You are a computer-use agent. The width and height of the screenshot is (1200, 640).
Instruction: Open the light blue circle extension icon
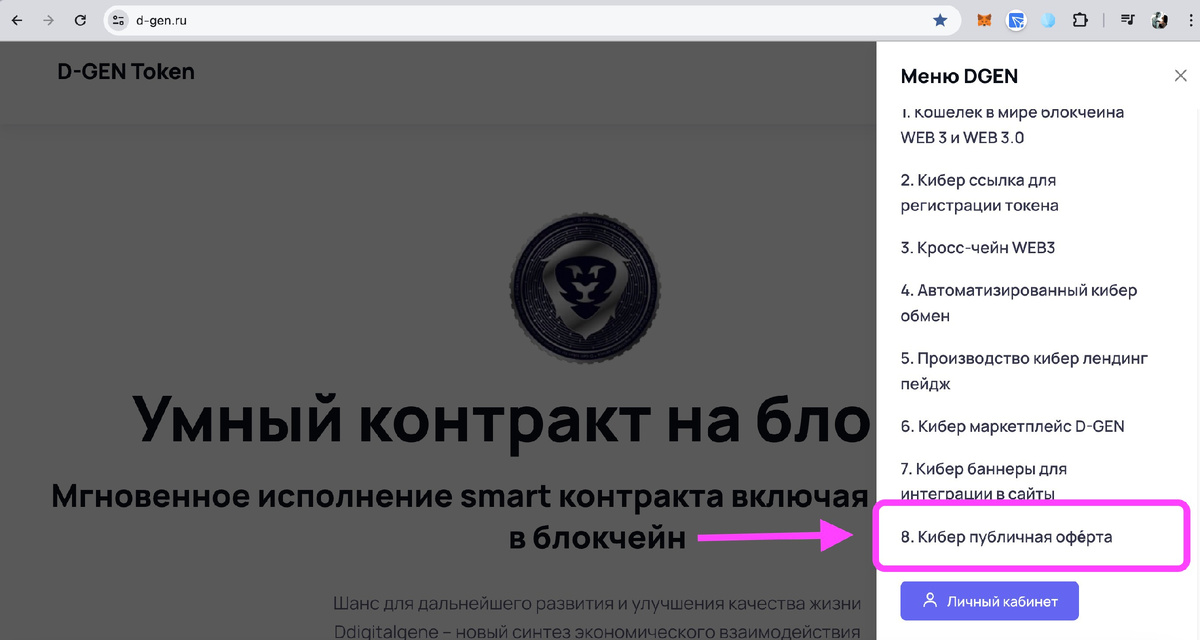(1047, 20)
